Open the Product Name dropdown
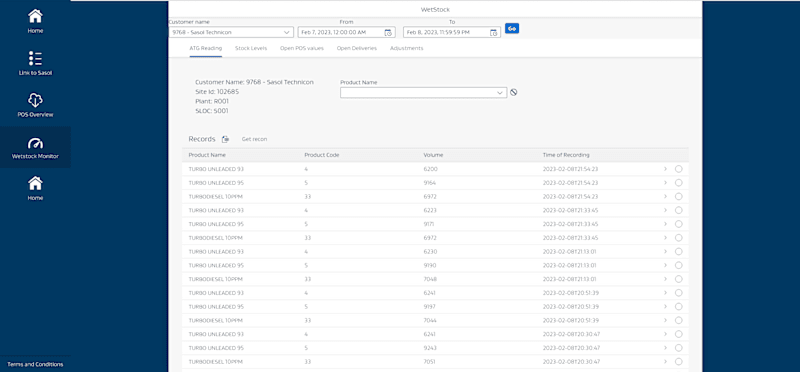This screenshot has width=800, height=372. 423,92
